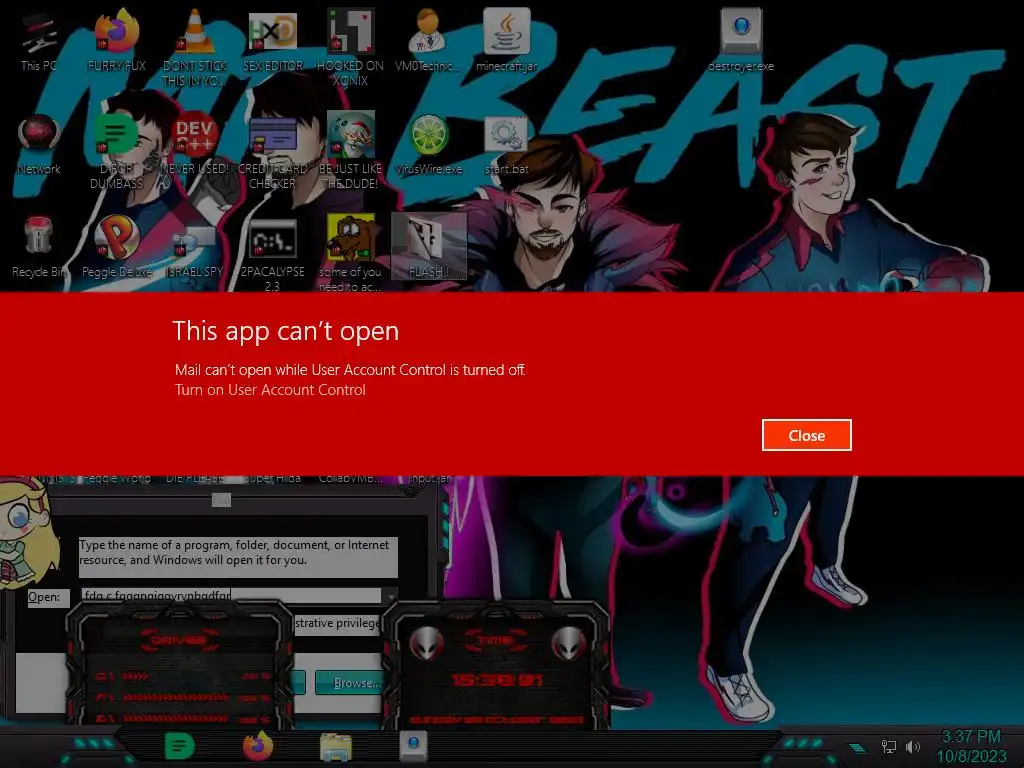
Task: Click the destroyer app taskbar icon
Action: click(x=414, y=746)
